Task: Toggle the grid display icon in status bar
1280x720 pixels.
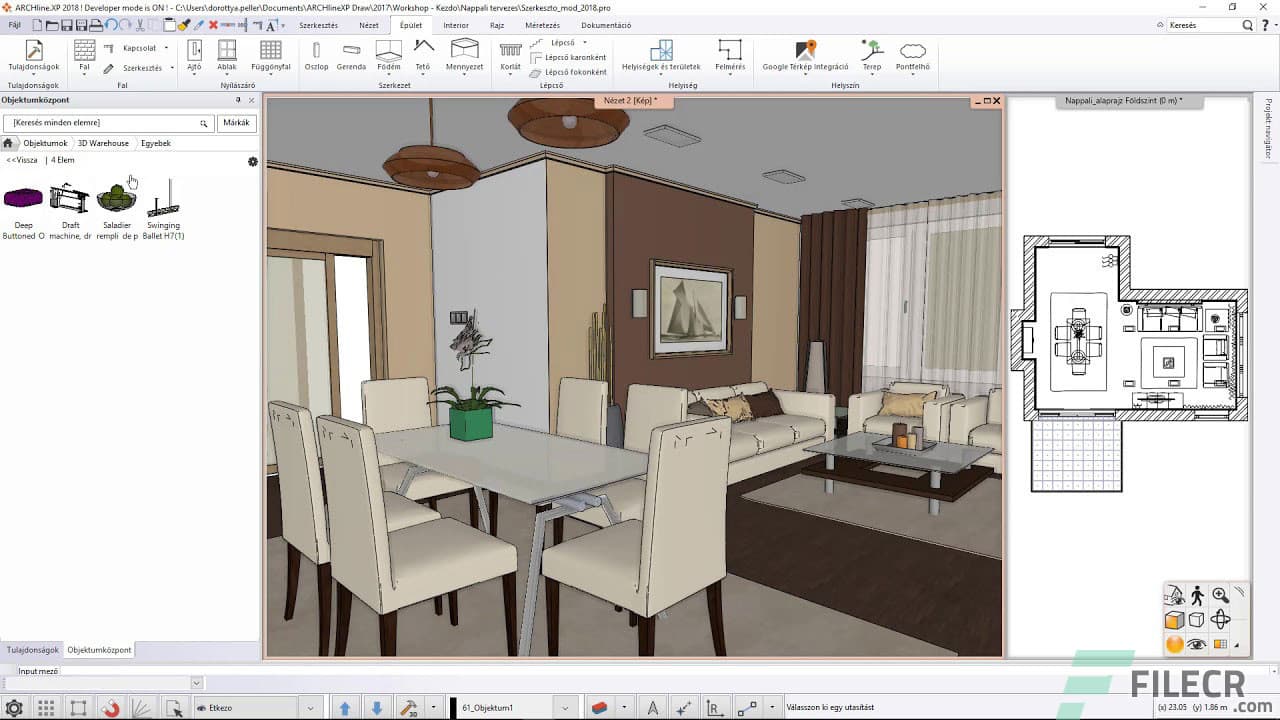Action: (x=44, y=707)
